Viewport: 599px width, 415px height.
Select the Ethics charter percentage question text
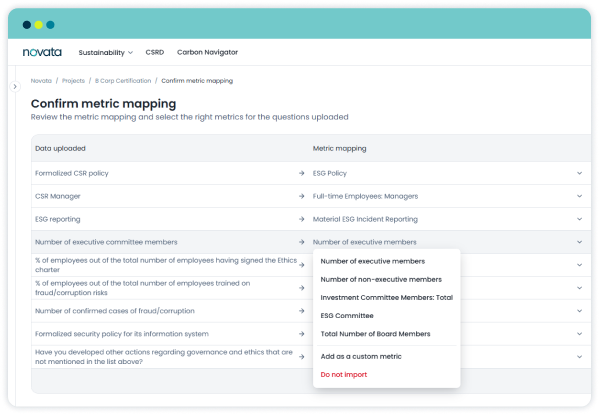point(166,265)
